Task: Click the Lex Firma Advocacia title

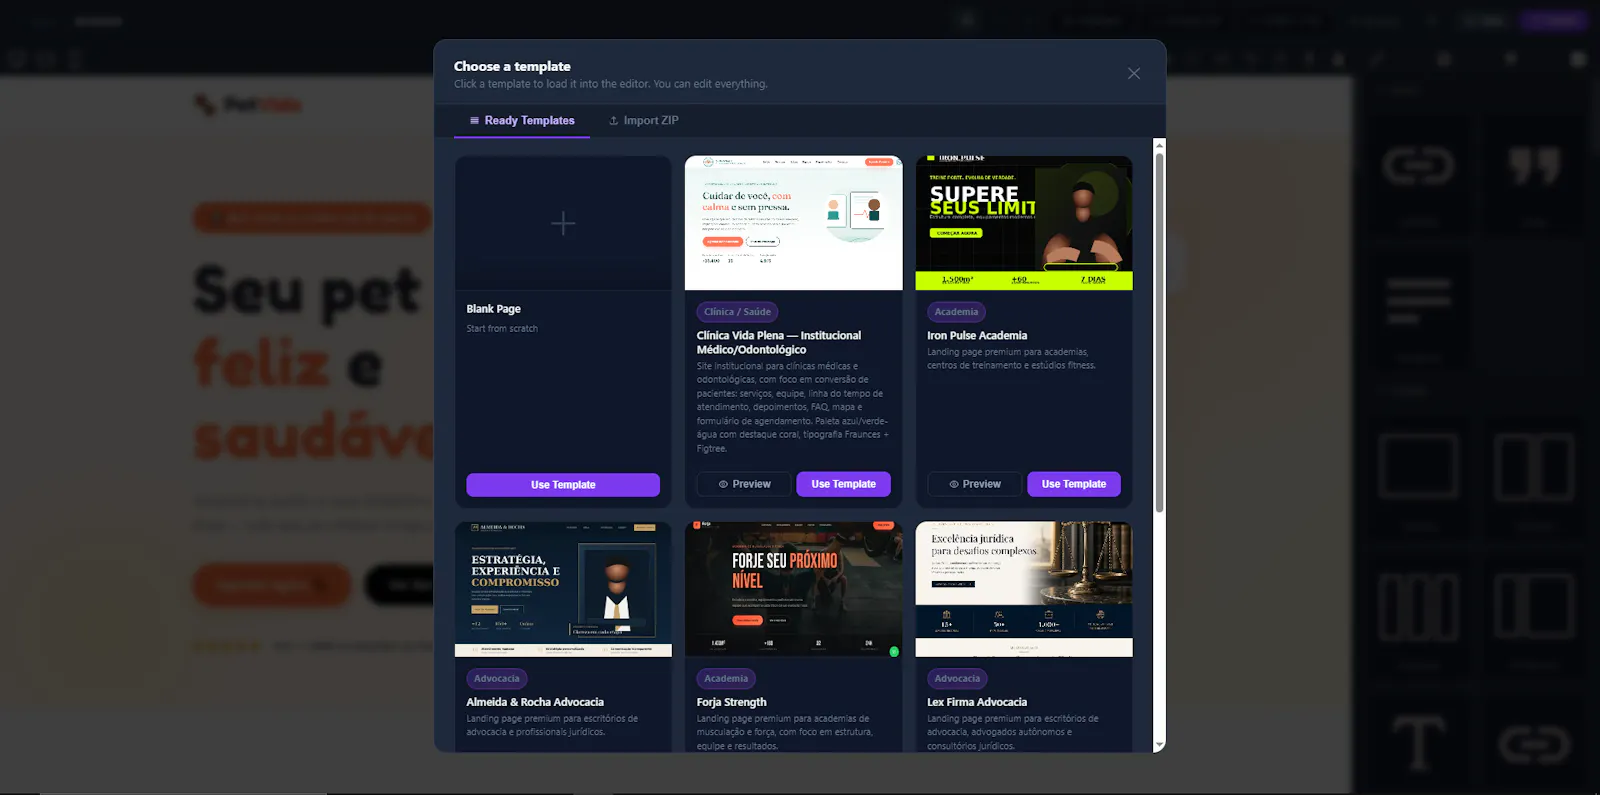Action: pos(977,702)
